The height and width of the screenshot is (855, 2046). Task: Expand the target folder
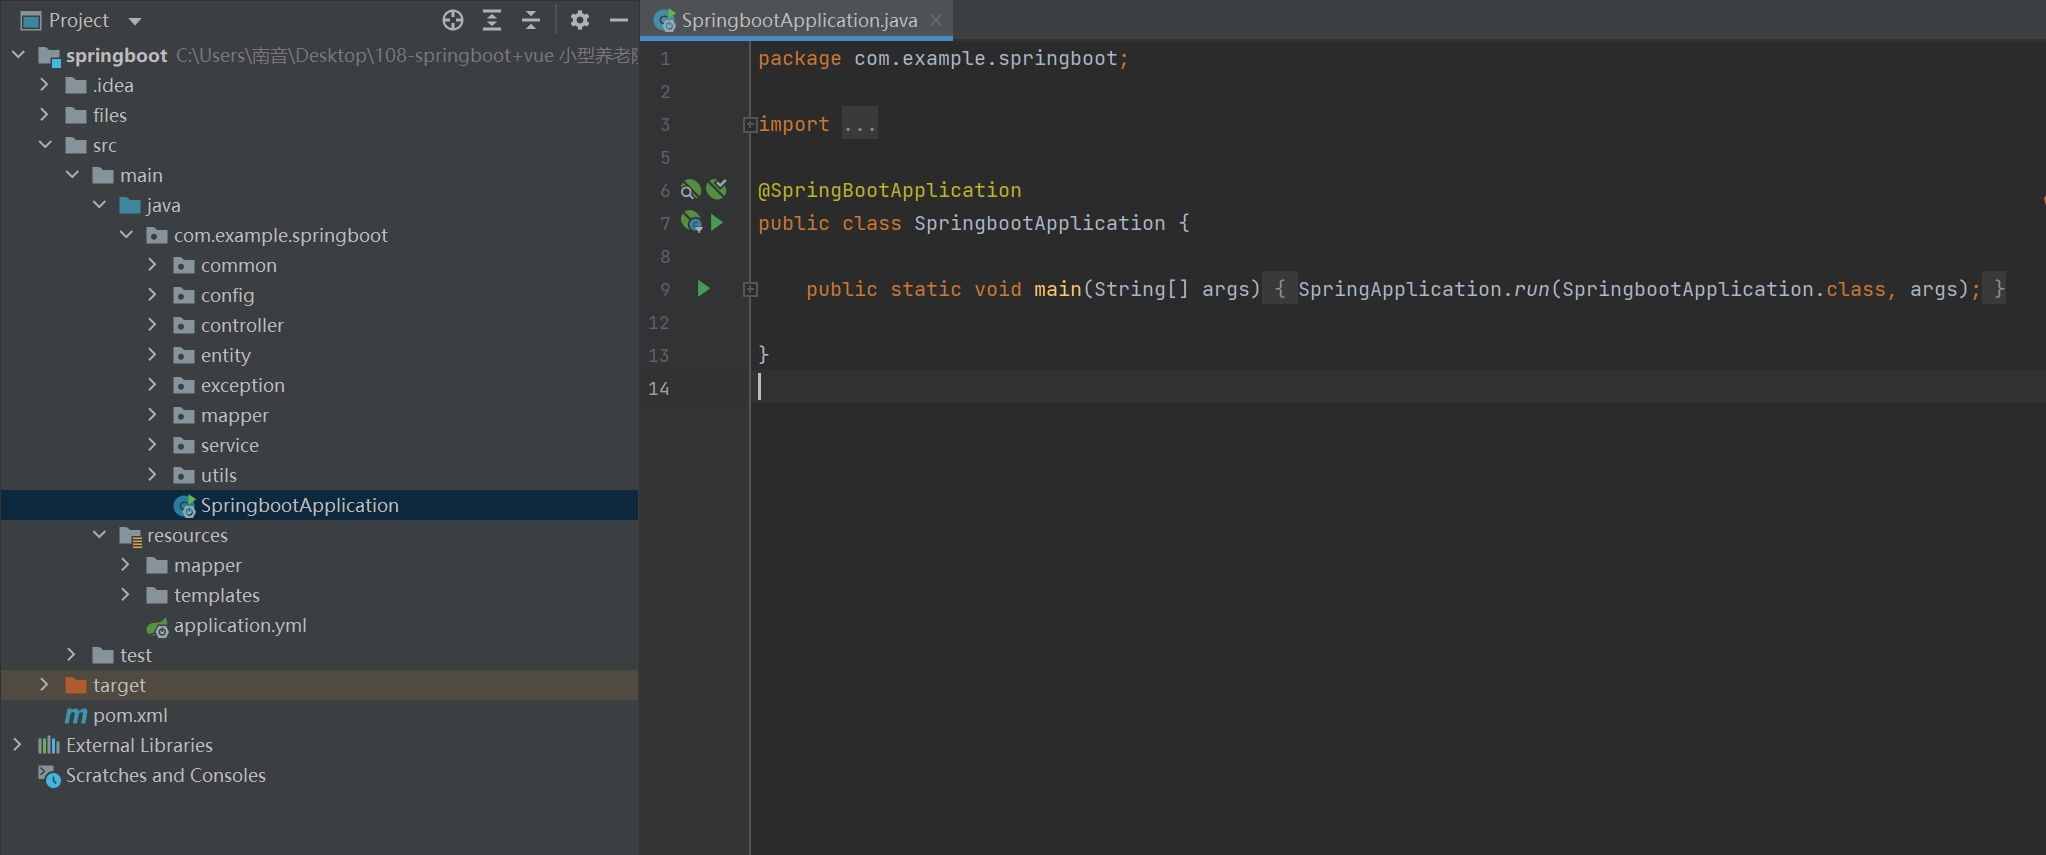[45, 685]
